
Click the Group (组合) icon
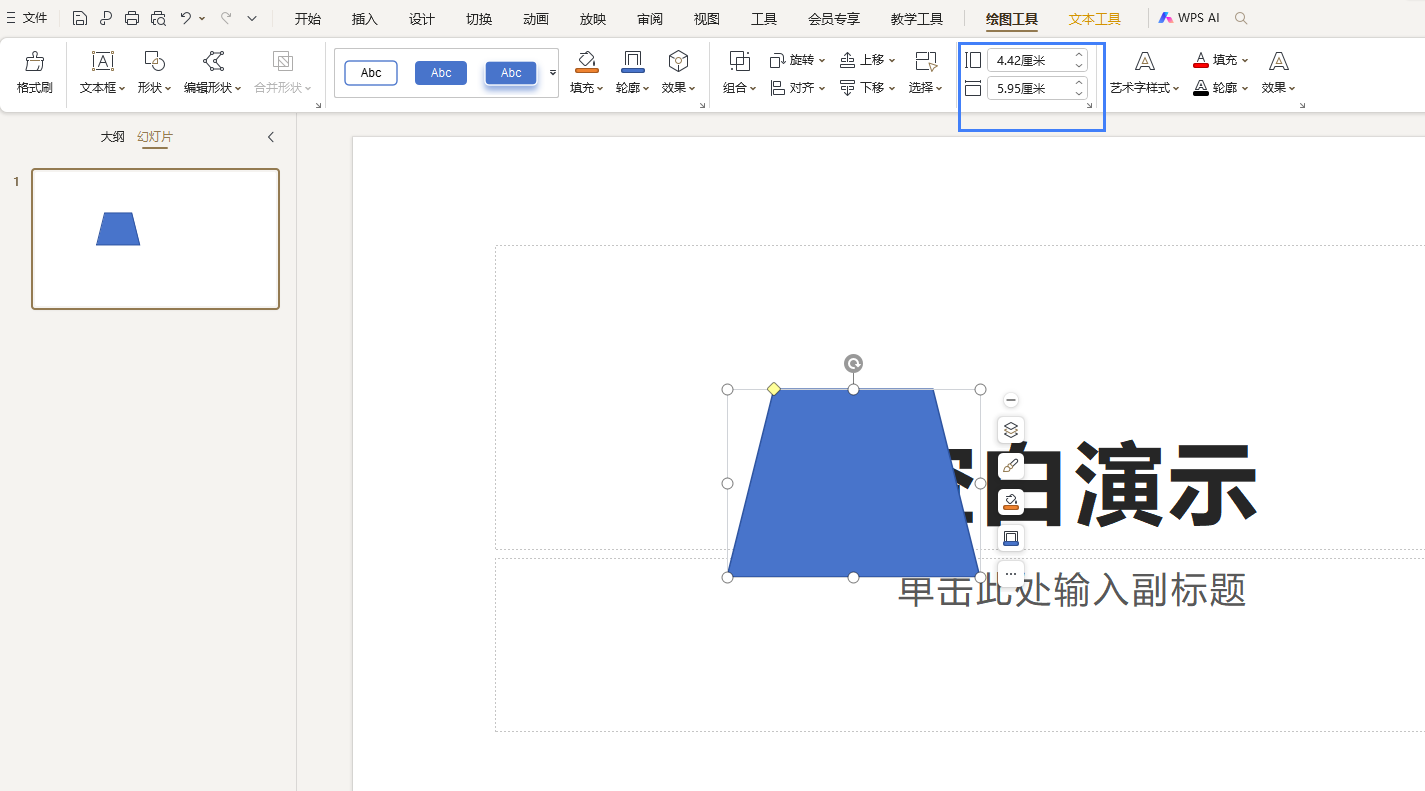tap(740, 61)
